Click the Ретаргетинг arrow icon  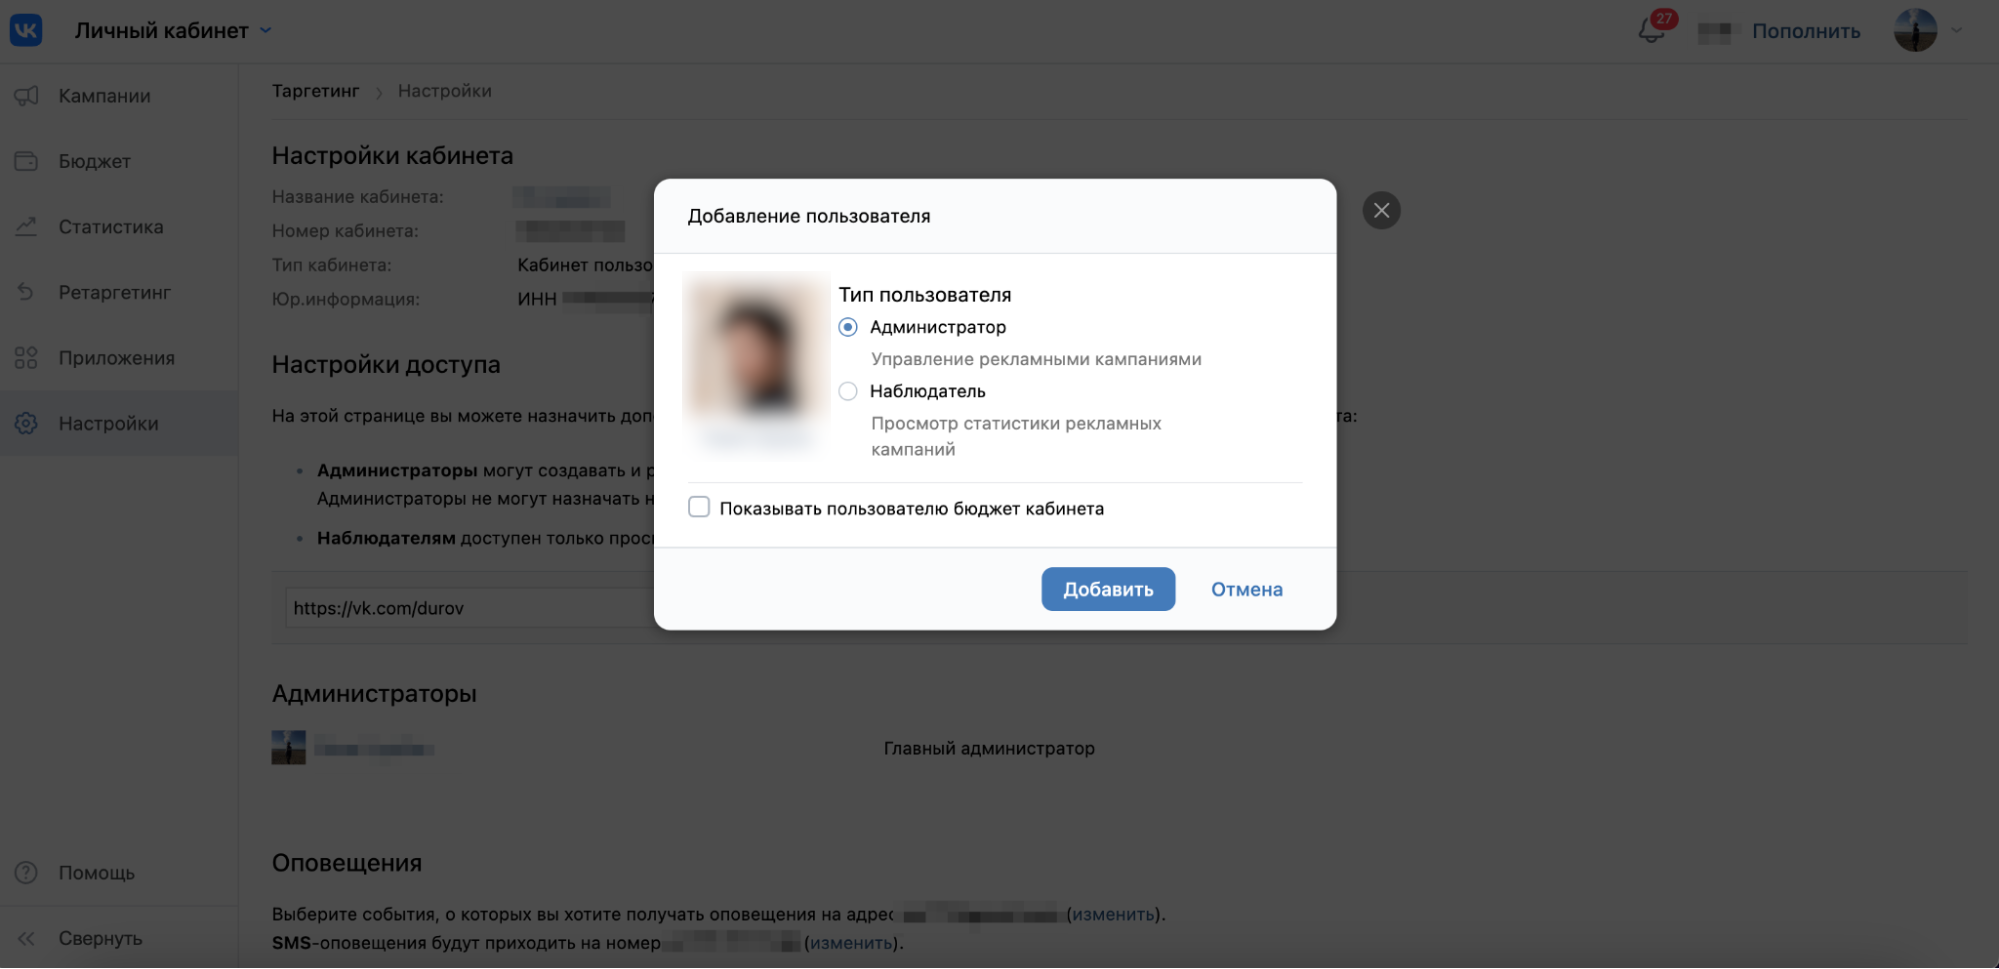[26, 292]
